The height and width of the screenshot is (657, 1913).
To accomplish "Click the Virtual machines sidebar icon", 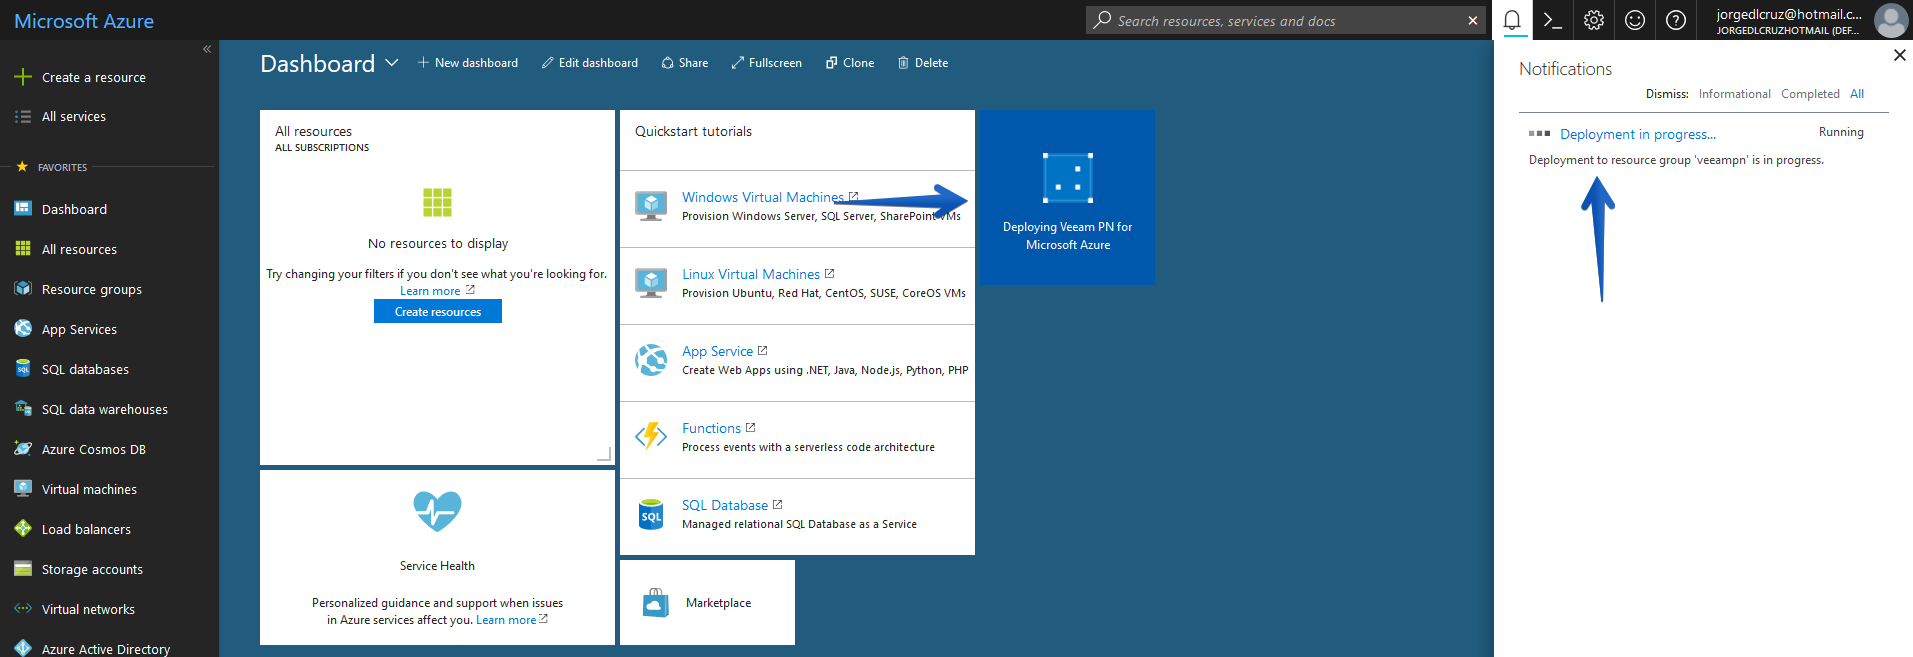I will point(23,488).
